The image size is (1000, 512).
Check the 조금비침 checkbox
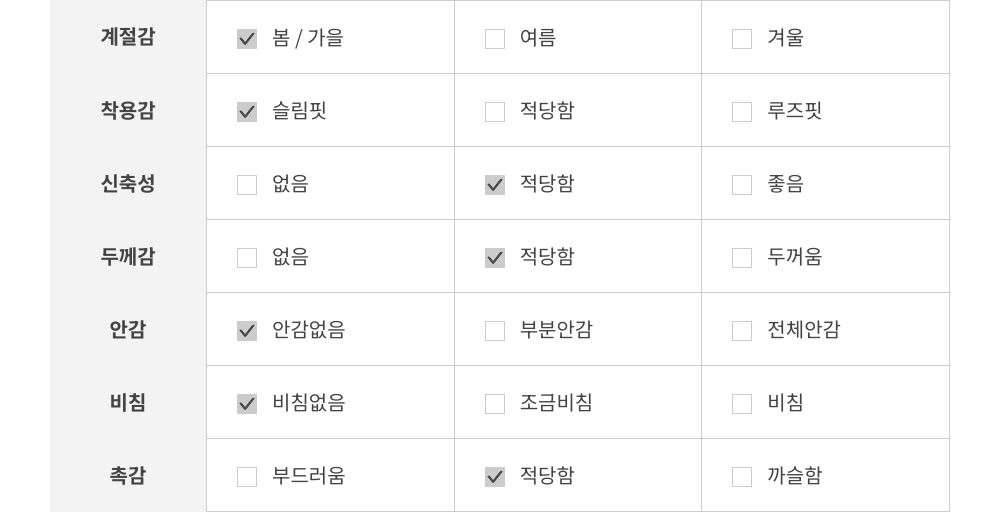pos(495,404)
